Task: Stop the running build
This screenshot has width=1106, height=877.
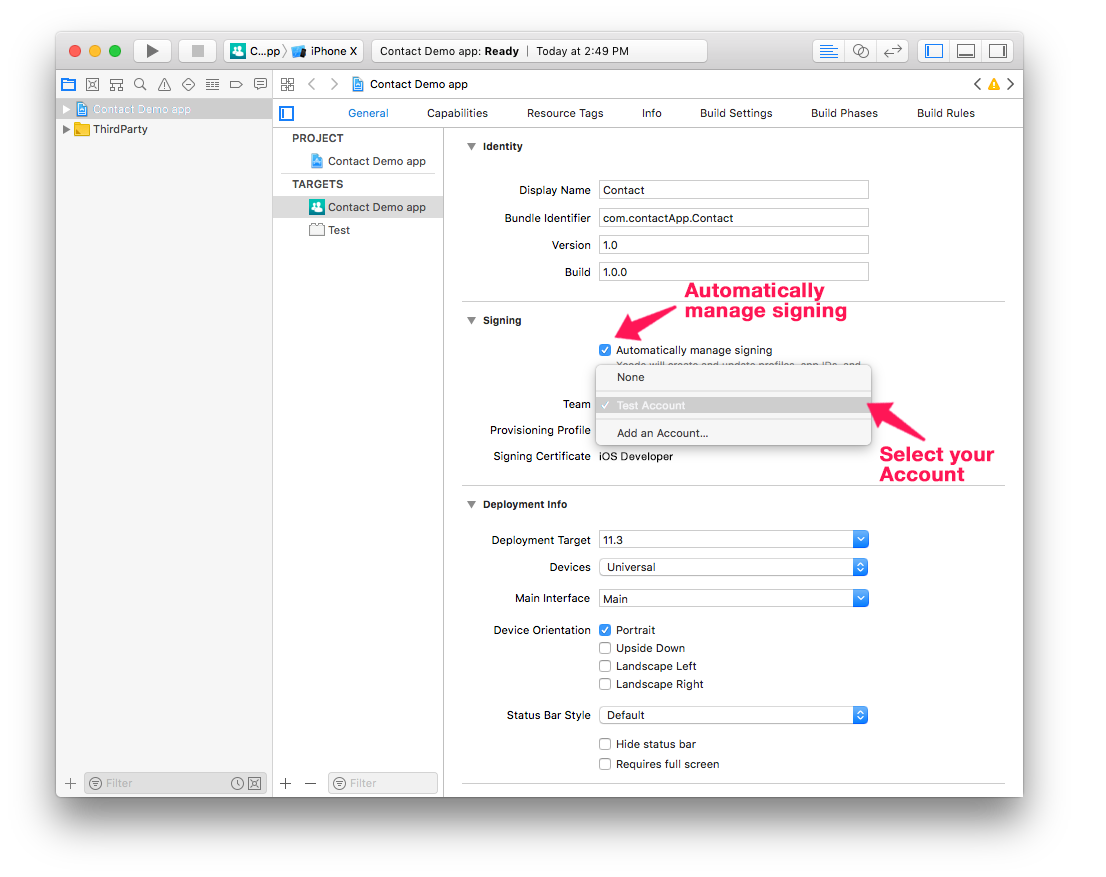Action: pos(198,51)
